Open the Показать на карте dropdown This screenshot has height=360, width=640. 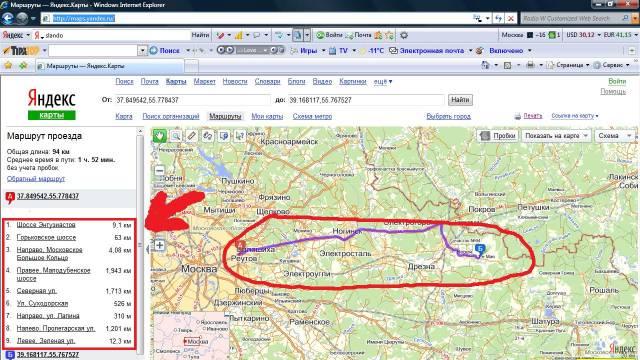click(x=556, y=136)
